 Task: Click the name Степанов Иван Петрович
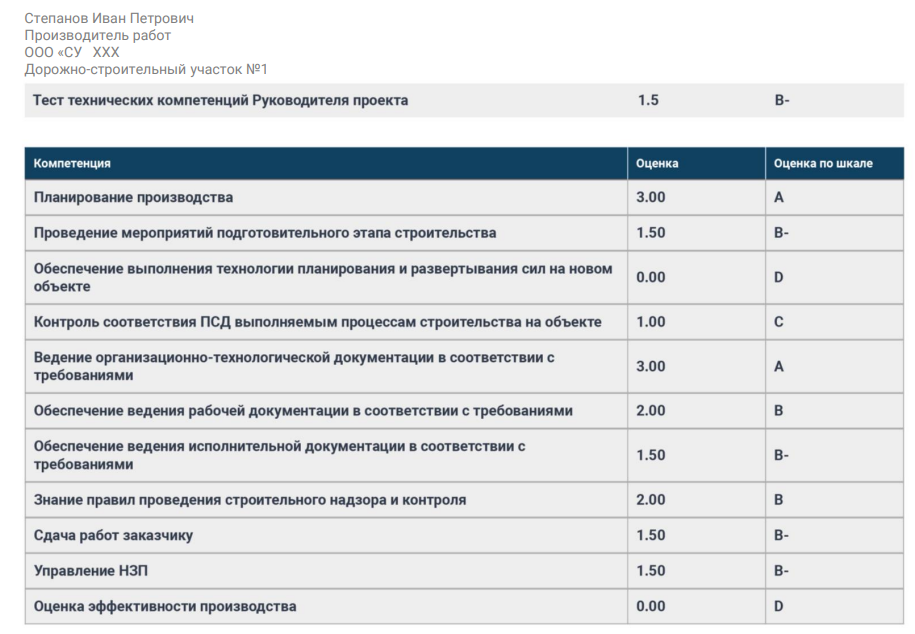(x=109, y=18)
